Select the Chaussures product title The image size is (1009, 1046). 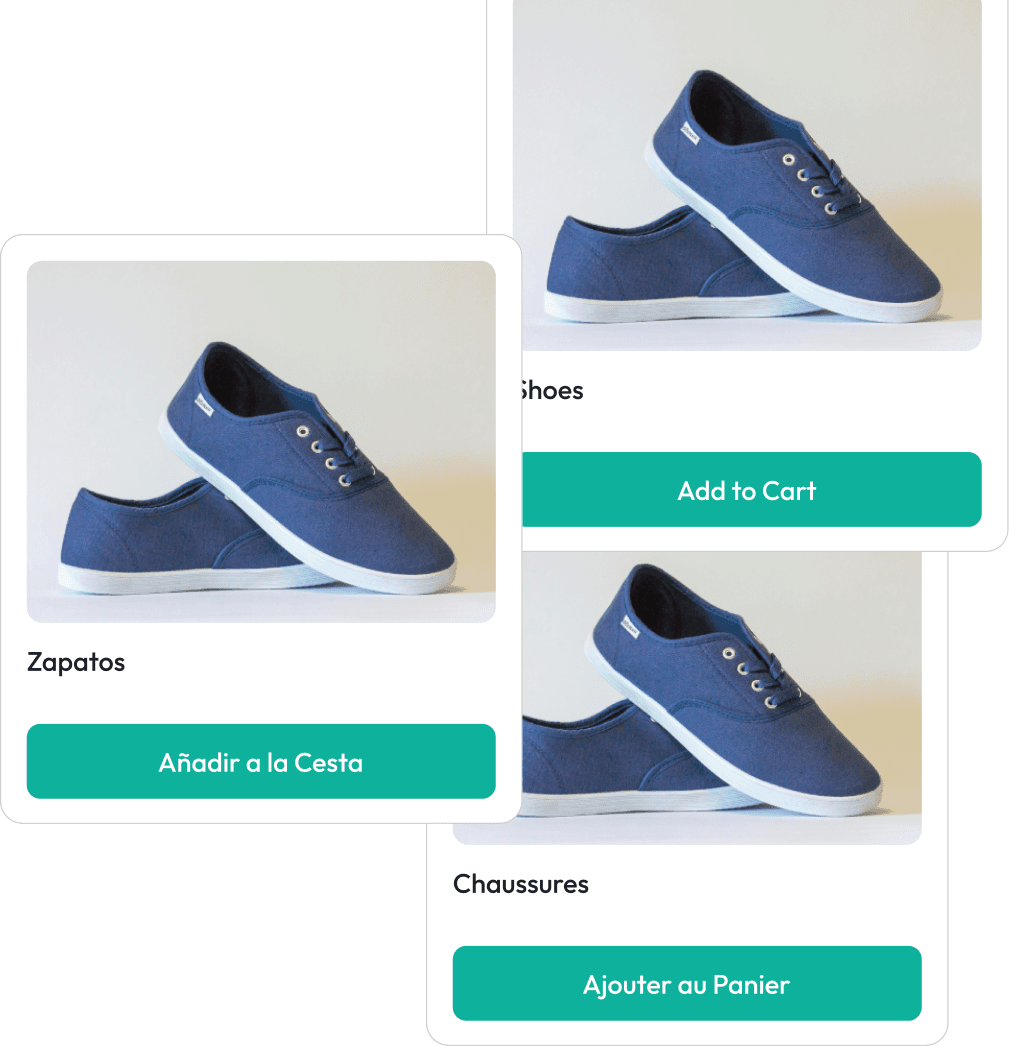[521, 884]
